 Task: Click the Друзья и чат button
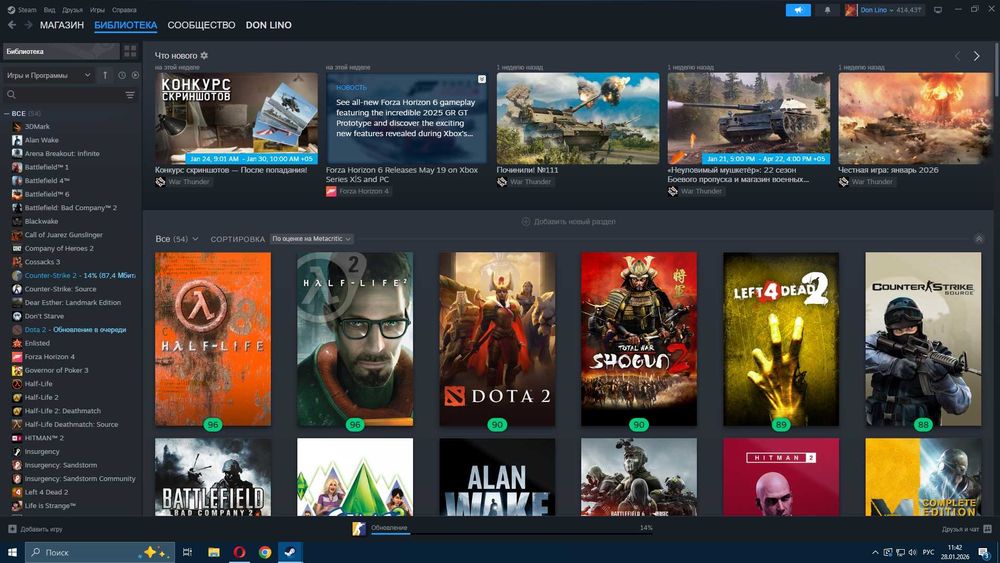pyautogui.click(x=966, y=529)
